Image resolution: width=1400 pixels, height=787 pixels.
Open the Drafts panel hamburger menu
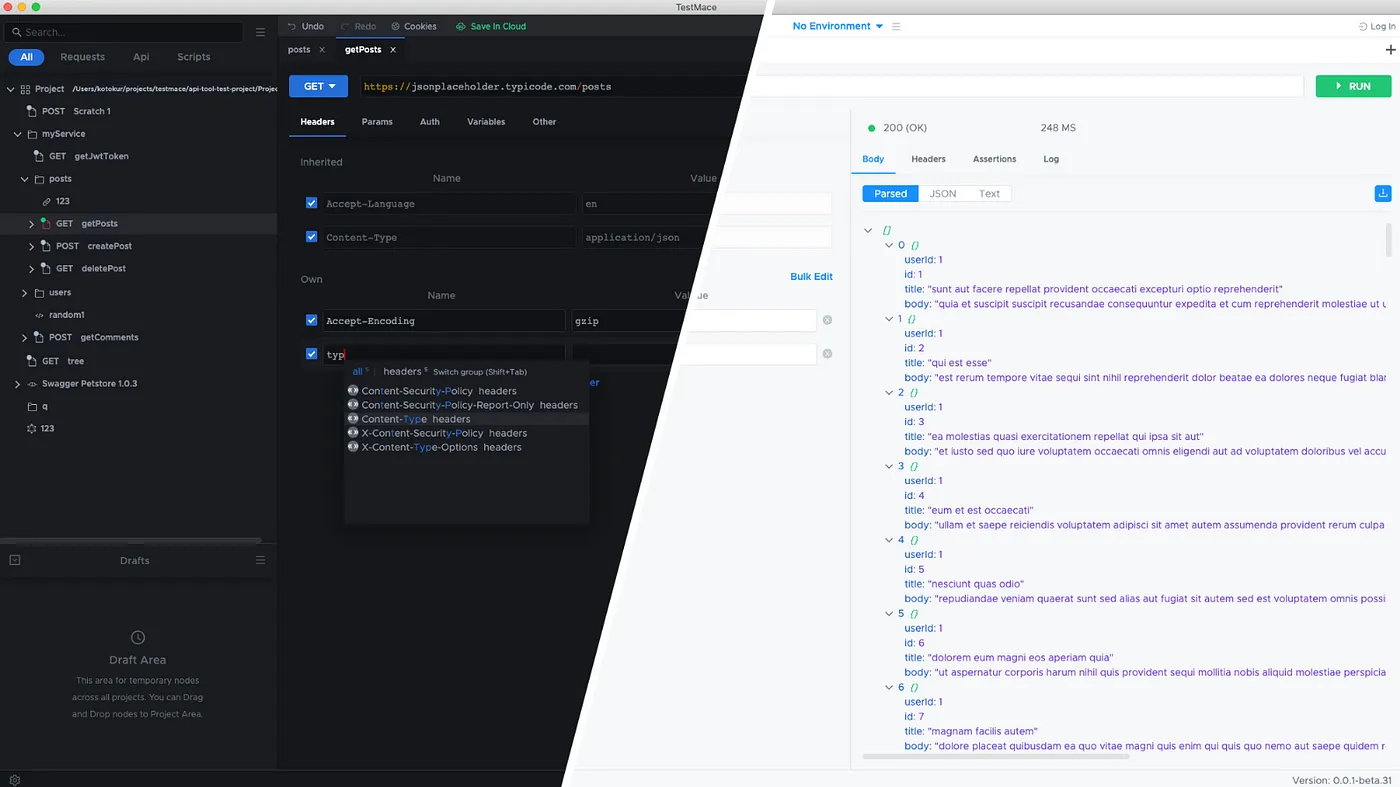click(x=260, y=560)
